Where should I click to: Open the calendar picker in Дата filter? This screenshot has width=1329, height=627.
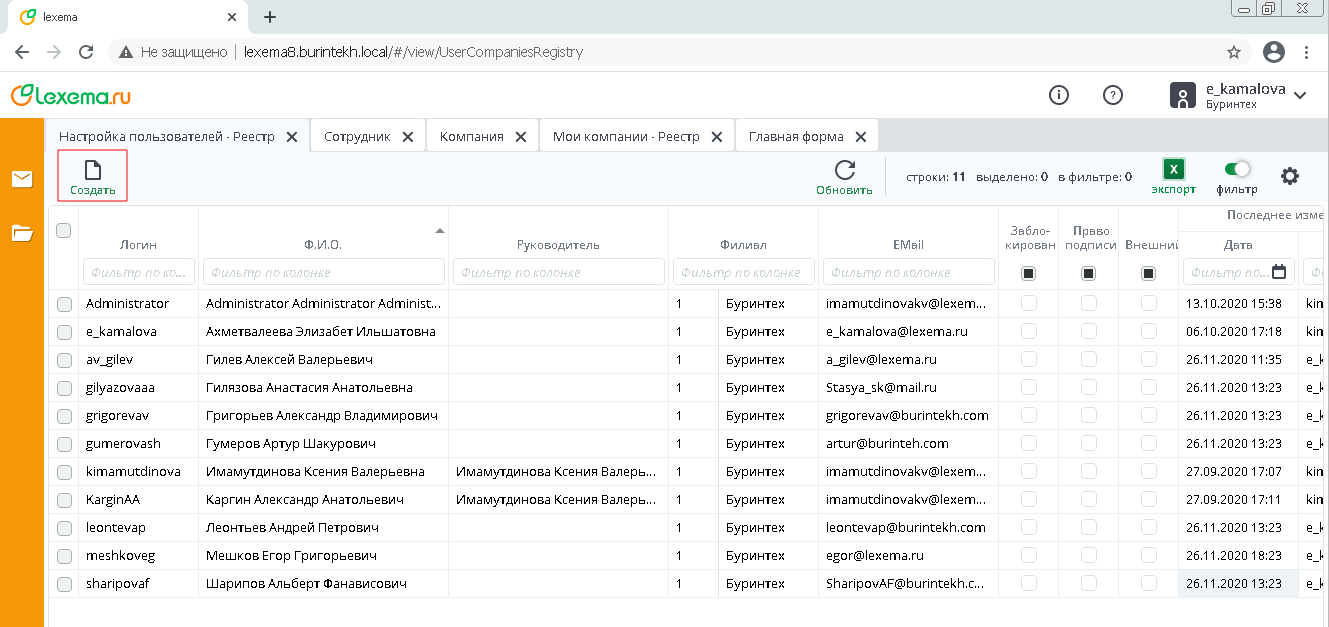pyautogui.click(x=1278, y=272)
